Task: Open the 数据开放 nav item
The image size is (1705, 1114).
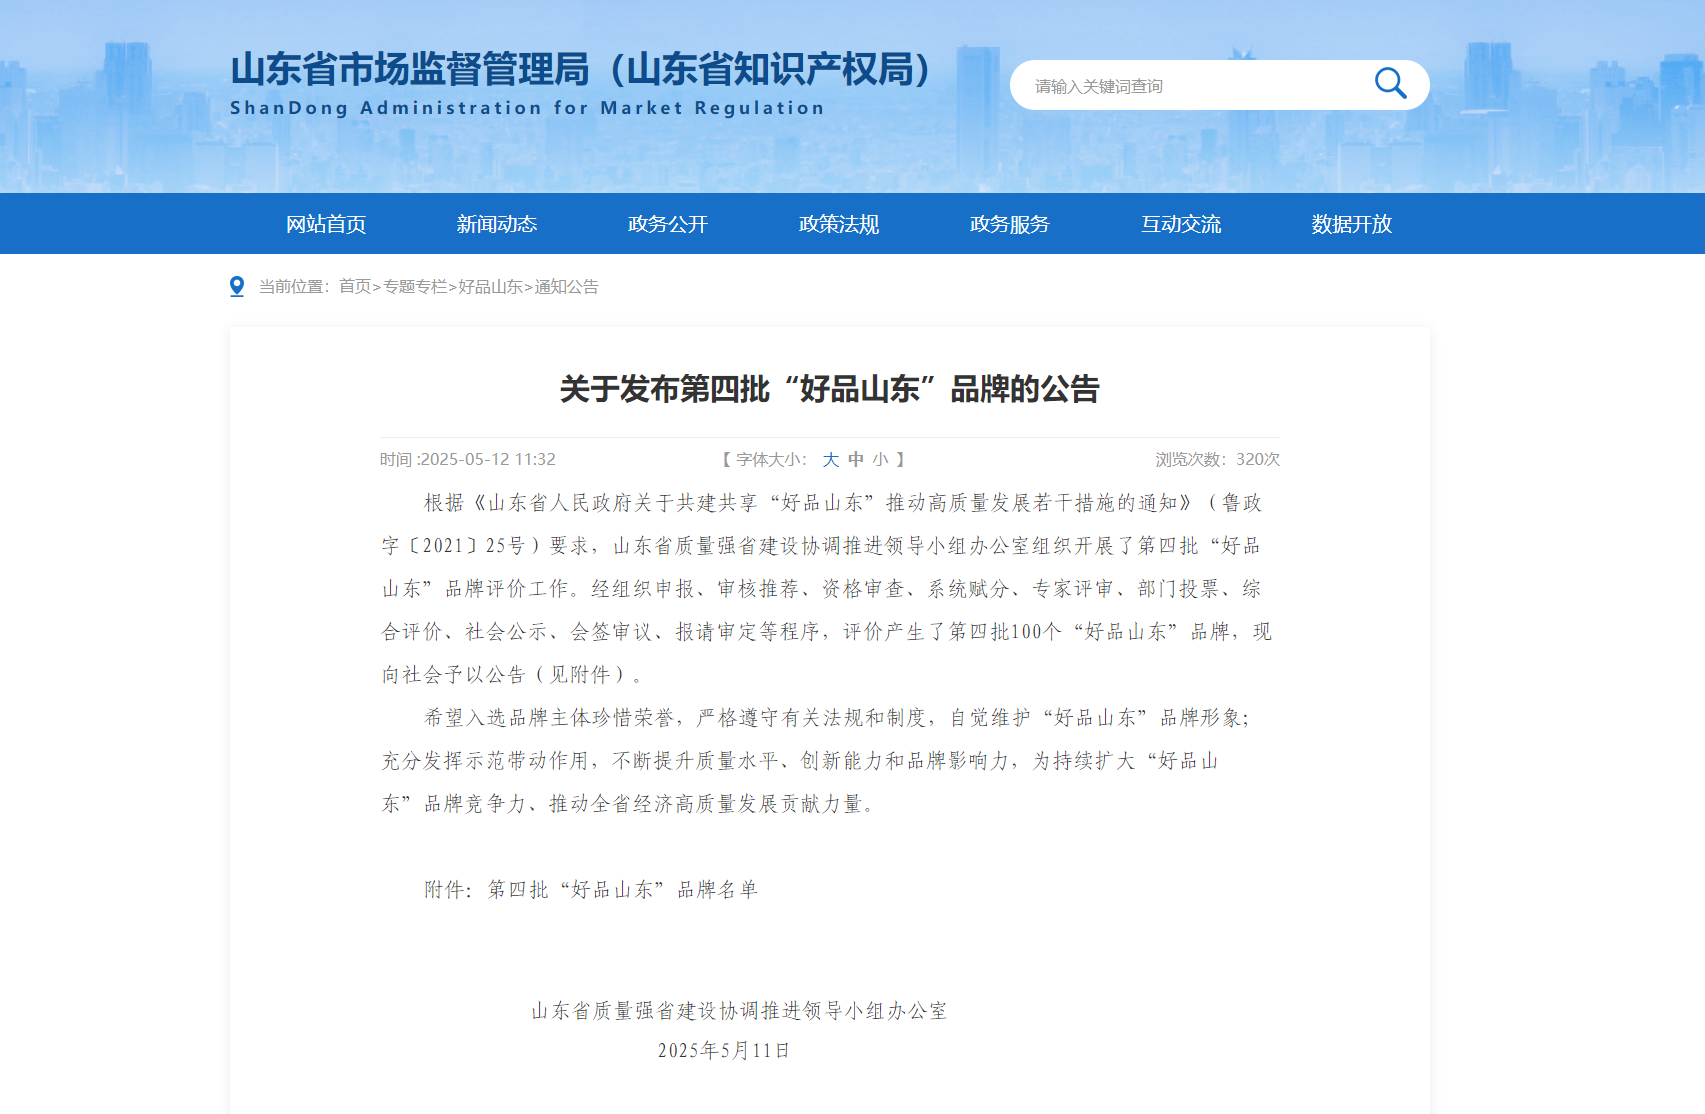Action: (1352, 224)
